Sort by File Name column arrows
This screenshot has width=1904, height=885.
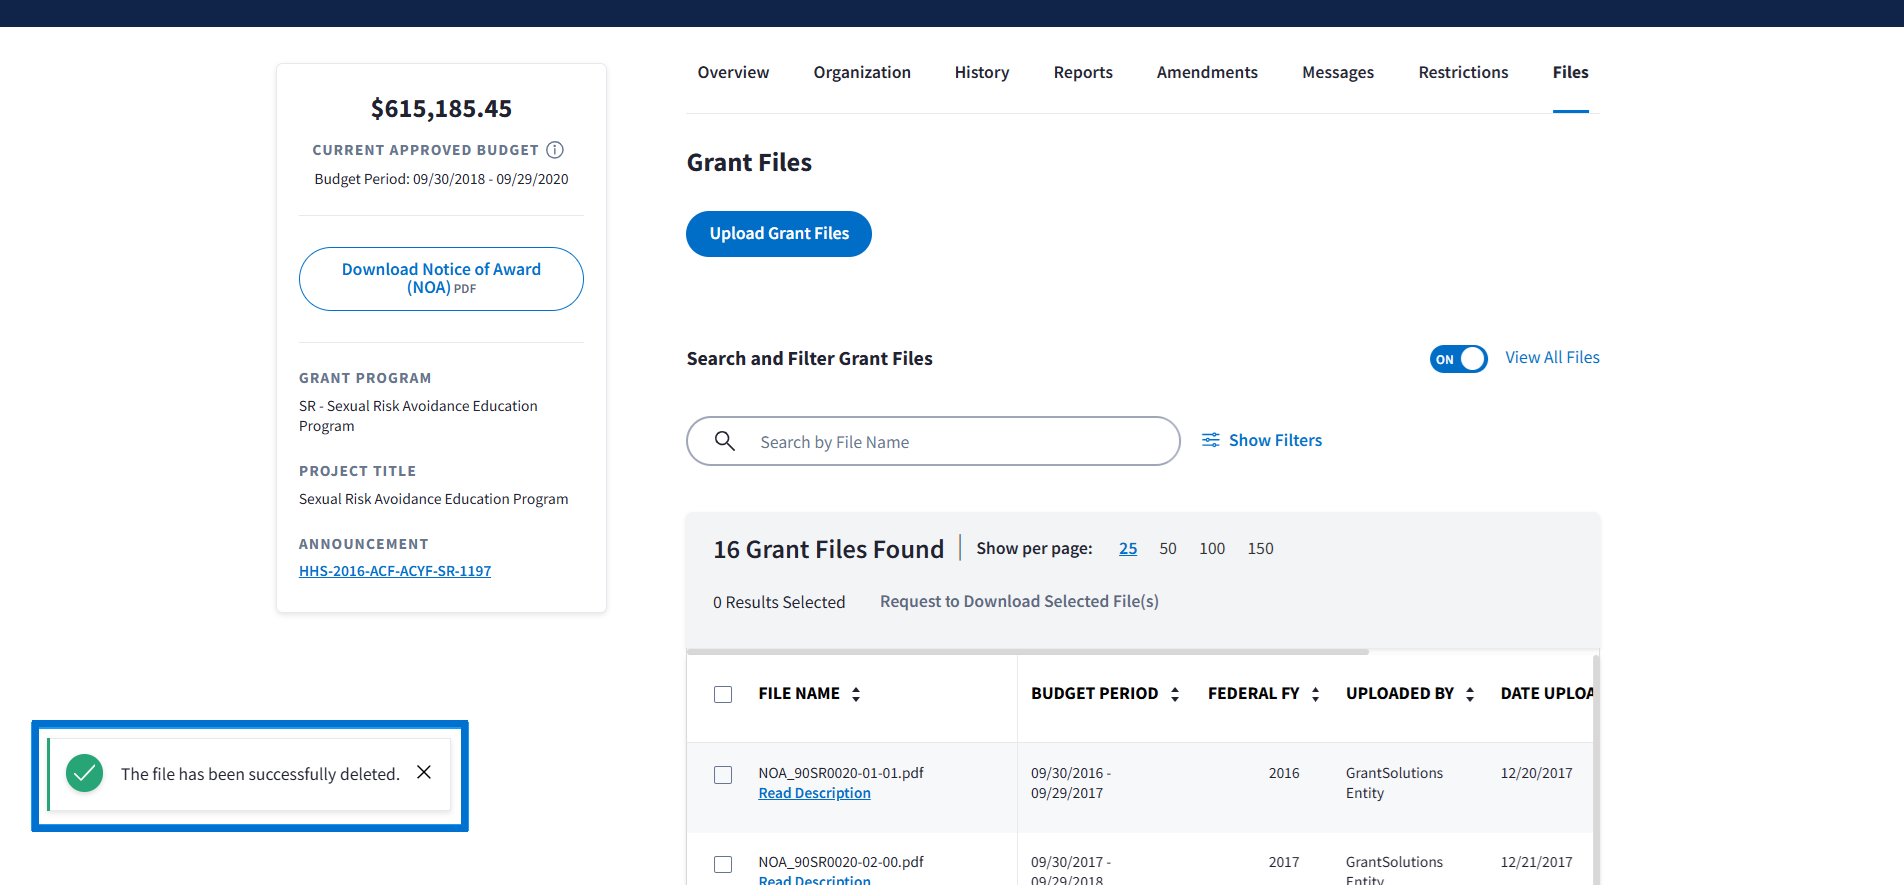(856, 694)
